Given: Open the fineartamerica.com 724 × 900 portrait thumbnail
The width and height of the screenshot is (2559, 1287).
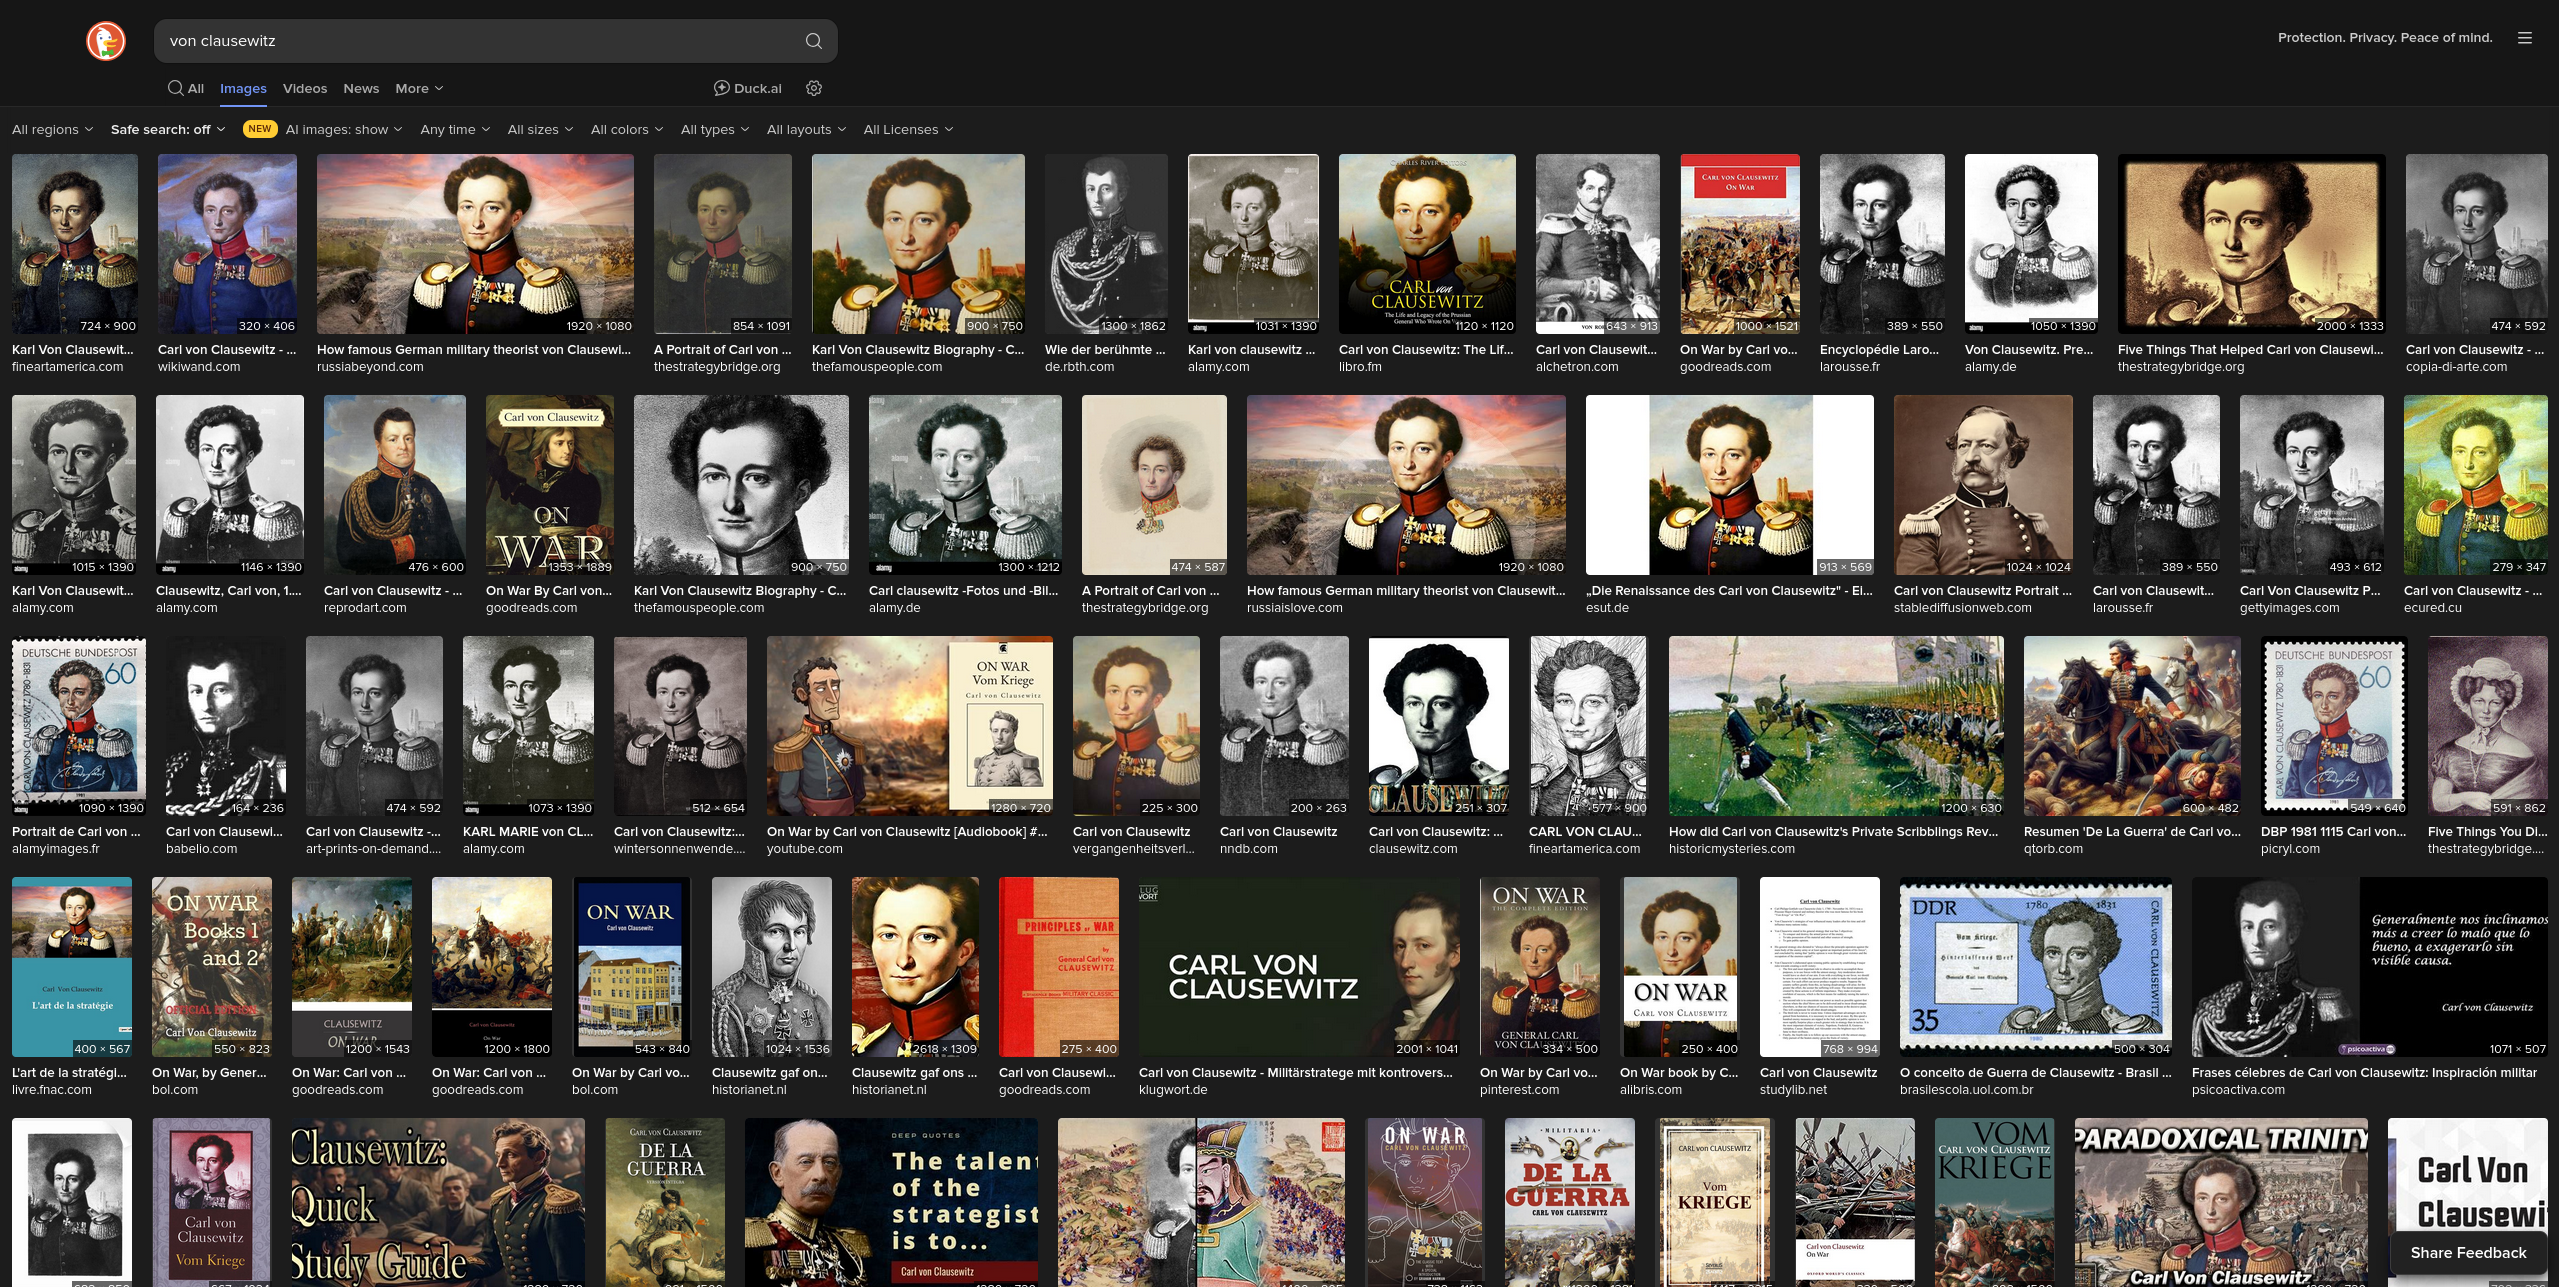Looking at the screenshot, I should (75, 244).
